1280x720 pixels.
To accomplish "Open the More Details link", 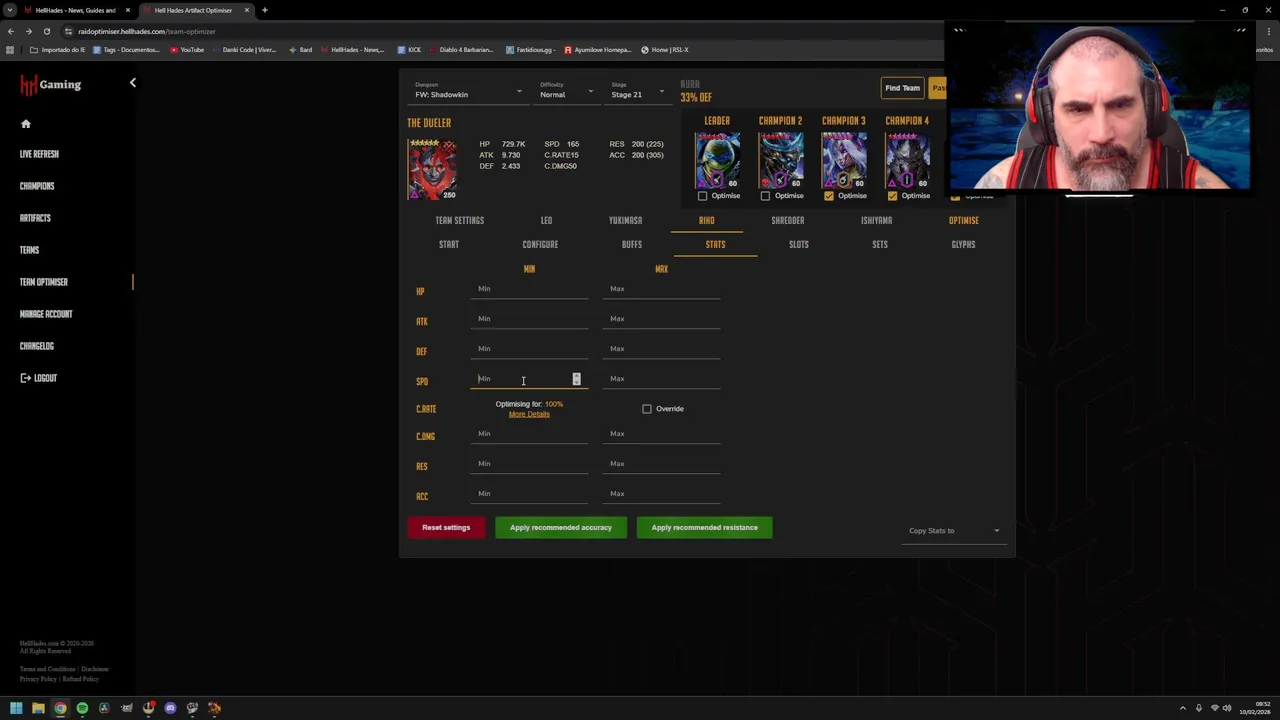I will point(529,414).
